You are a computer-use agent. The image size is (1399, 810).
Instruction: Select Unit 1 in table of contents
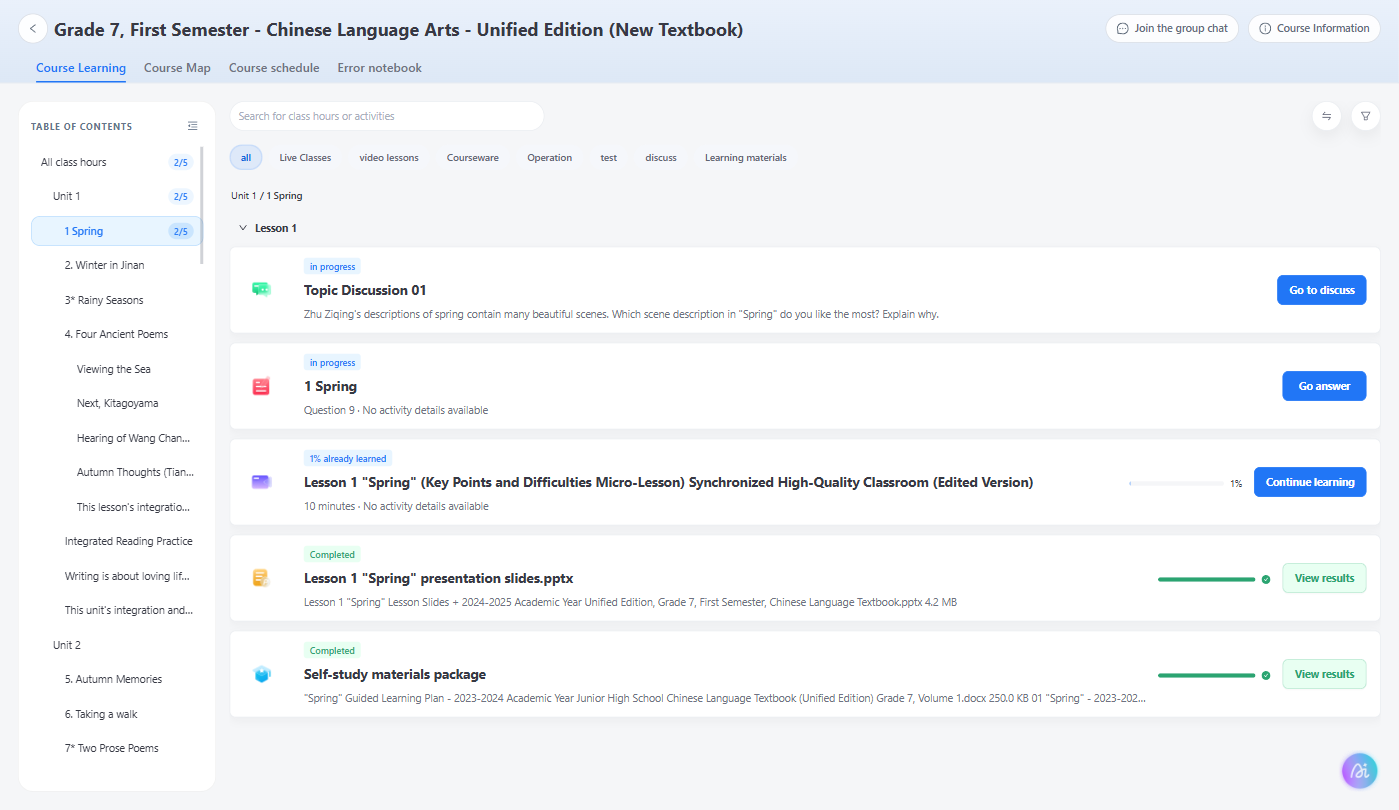click(115, 196)
